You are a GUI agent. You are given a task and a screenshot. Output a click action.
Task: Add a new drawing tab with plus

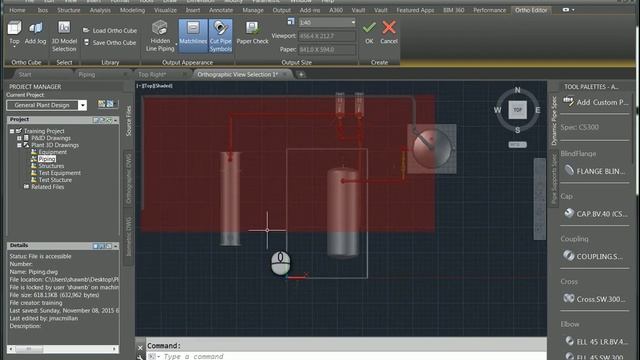(301, 74)
